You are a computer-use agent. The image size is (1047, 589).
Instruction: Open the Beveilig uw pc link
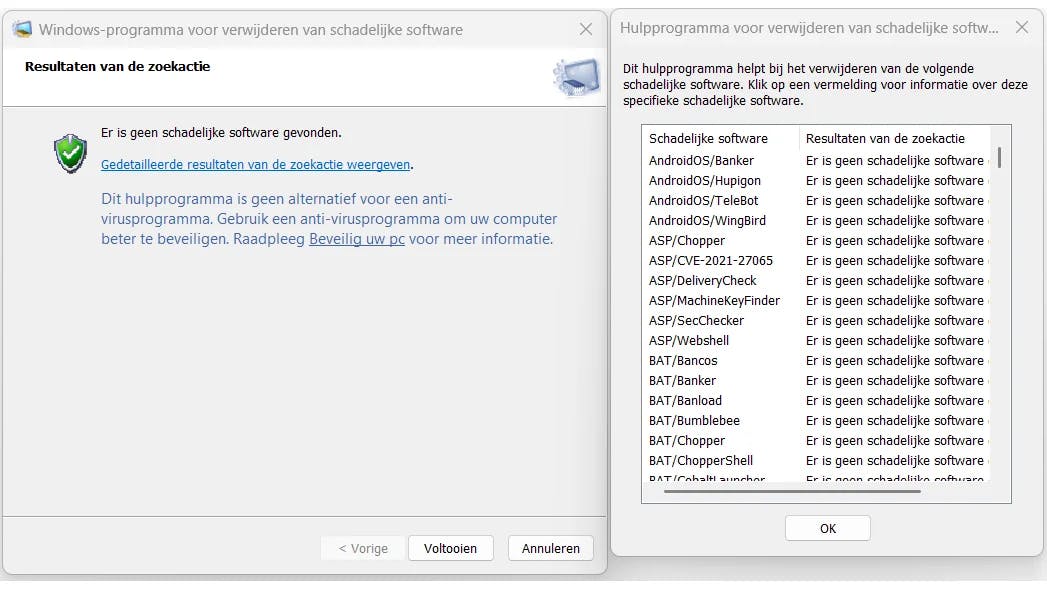coord(357,239)
